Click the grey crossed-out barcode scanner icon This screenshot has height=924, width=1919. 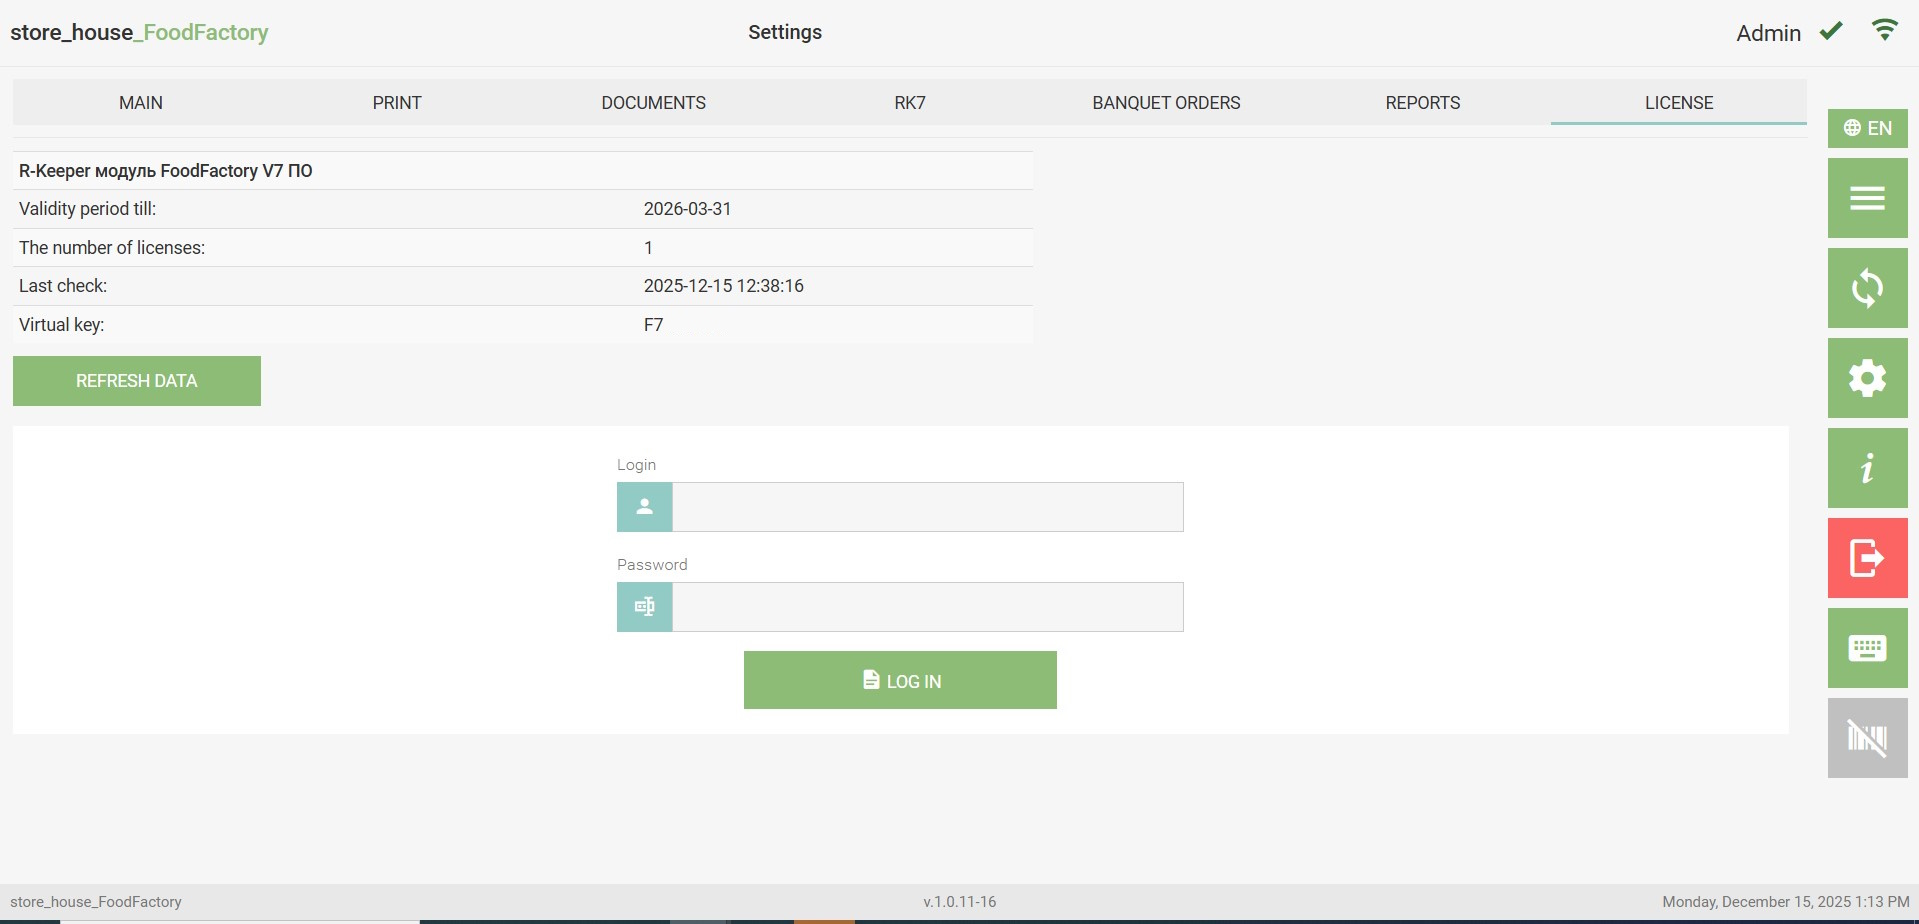(x=1867, y=738)
